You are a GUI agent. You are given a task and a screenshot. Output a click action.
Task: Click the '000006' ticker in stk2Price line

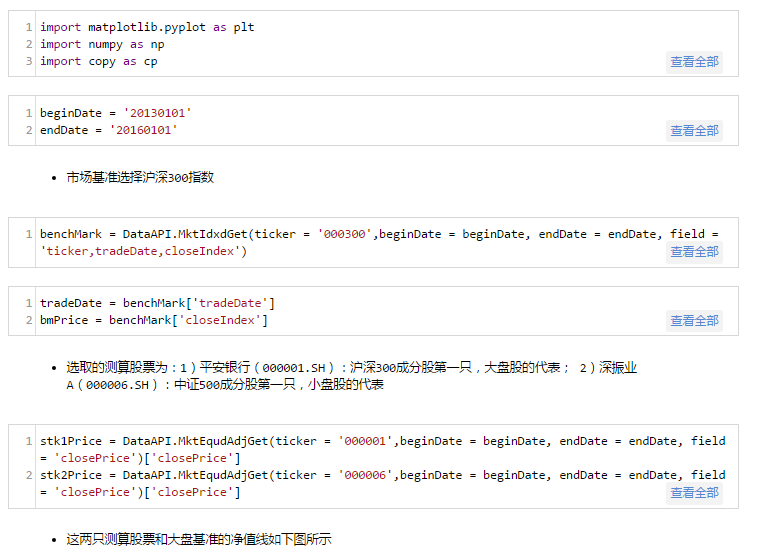point(368,476)
